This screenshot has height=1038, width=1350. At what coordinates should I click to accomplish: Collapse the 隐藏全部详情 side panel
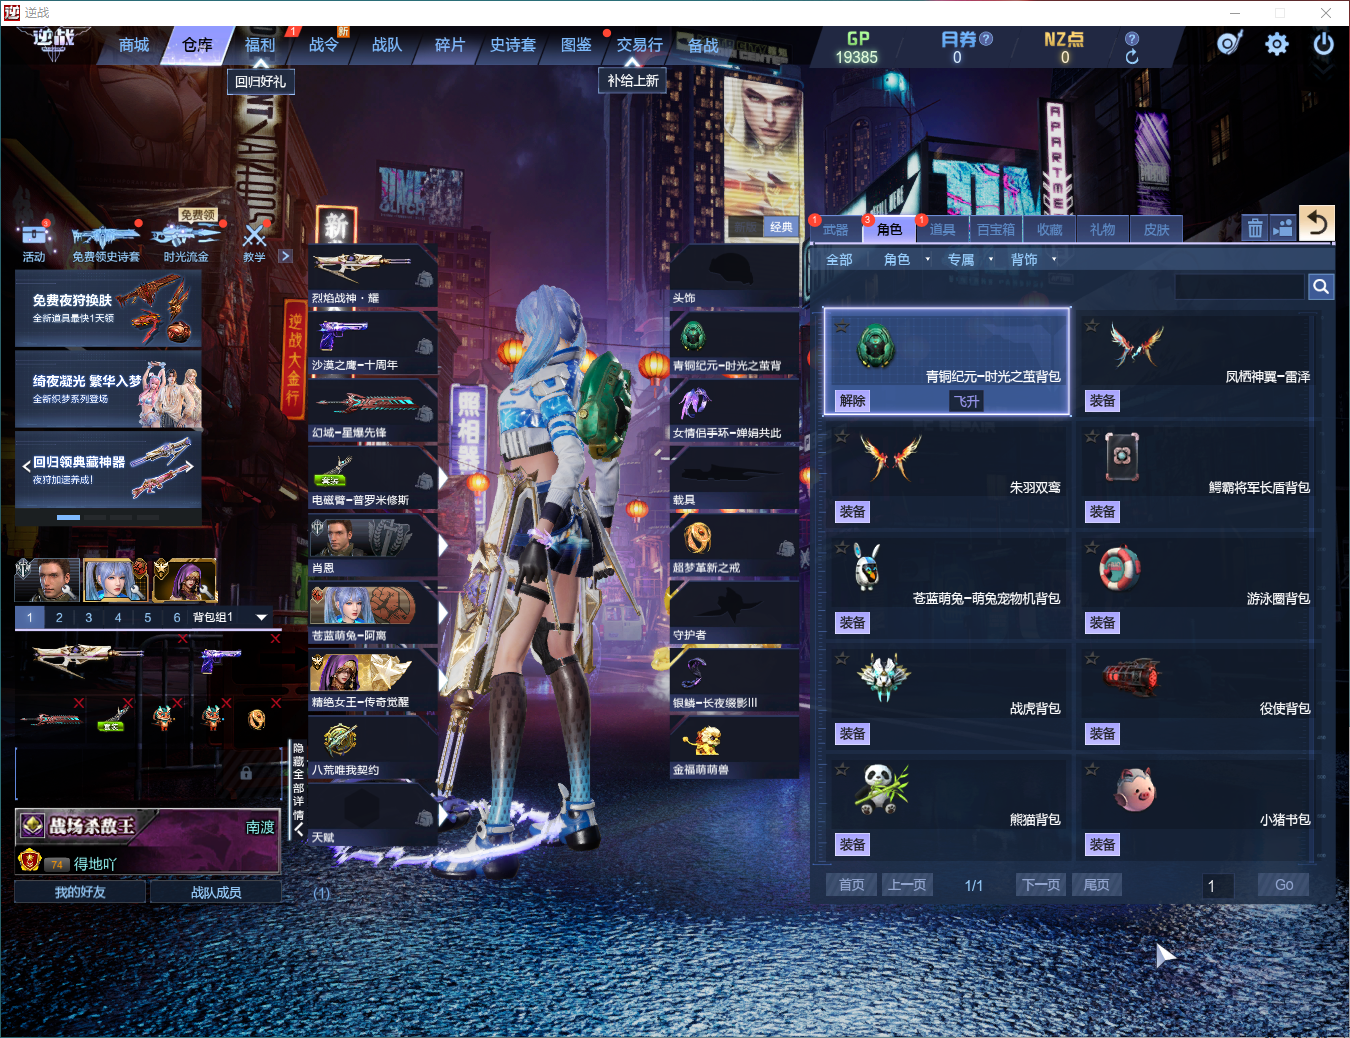pyautogui.click(x=298, y=790)
